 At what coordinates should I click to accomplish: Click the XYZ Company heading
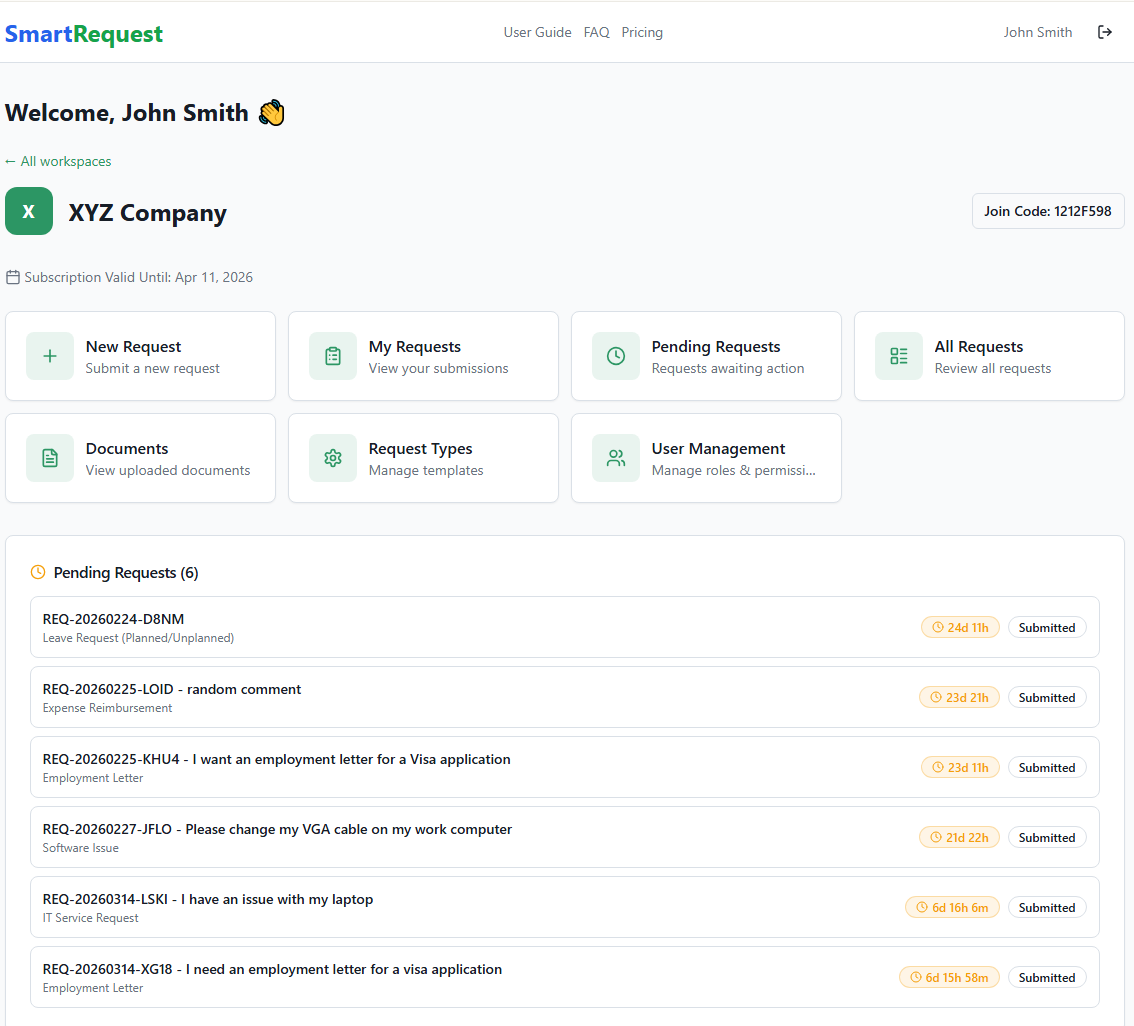click(148, 213)
